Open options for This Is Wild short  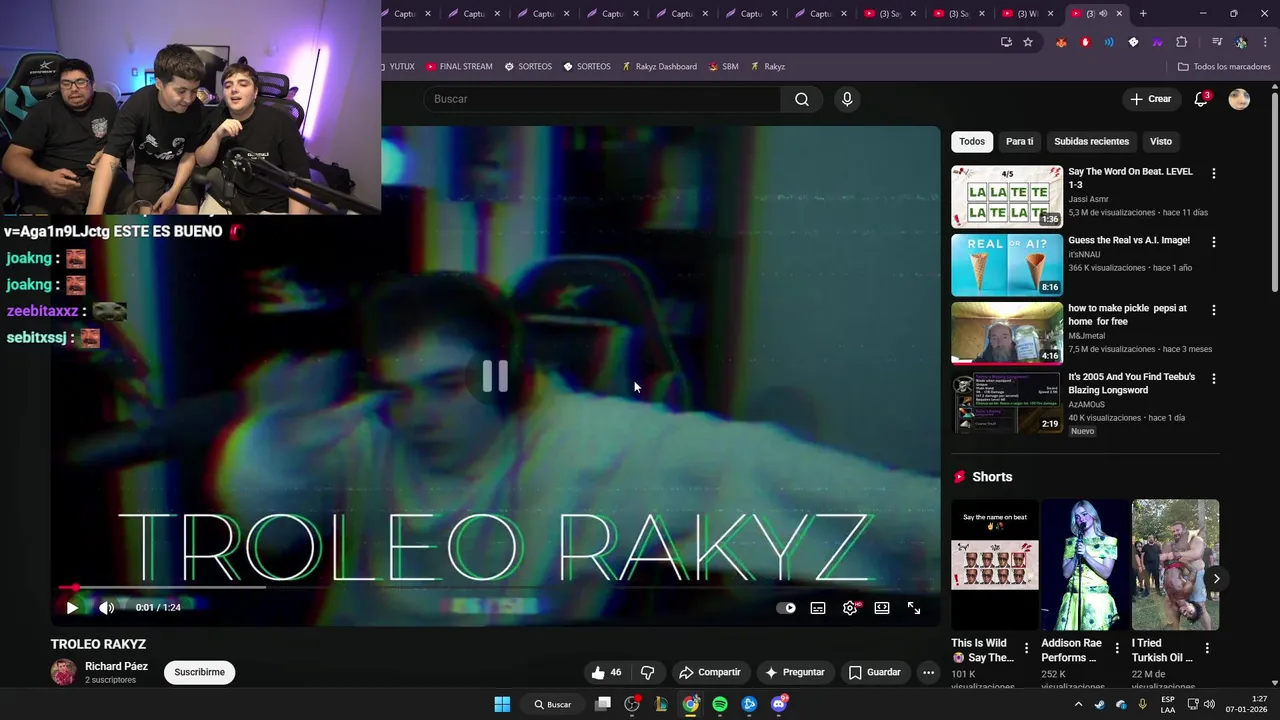pos(1026,648)
